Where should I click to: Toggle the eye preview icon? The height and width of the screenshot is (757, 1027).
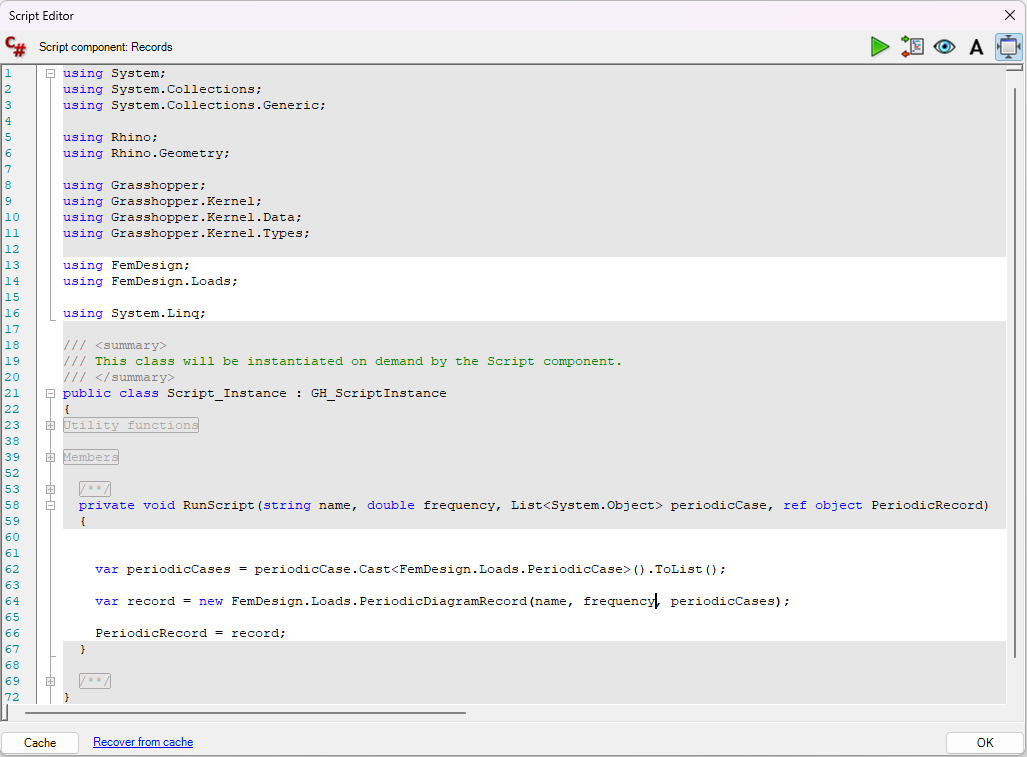(944, 47)
